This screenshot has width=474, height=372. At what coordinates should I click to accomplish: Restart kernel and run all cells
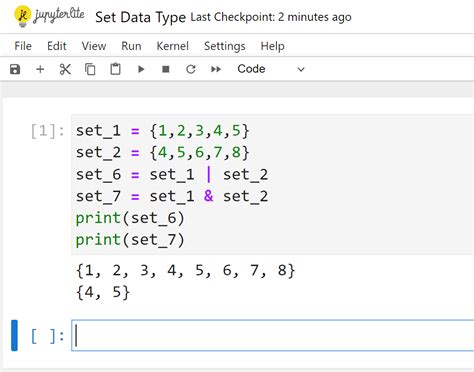tap(216, 69)
